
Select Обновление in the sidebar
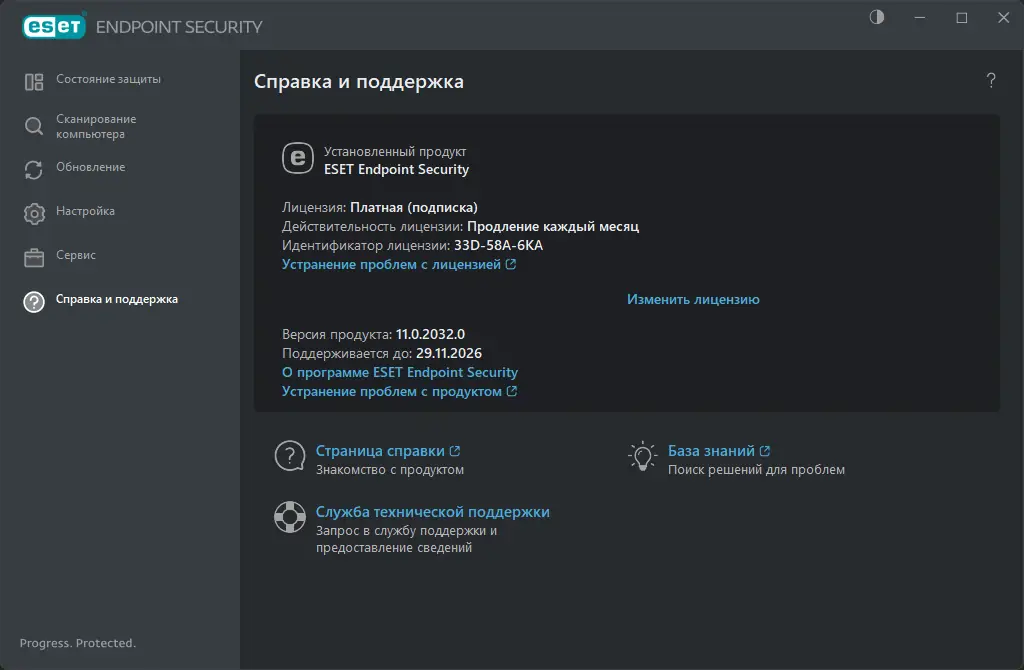point(90,167)
